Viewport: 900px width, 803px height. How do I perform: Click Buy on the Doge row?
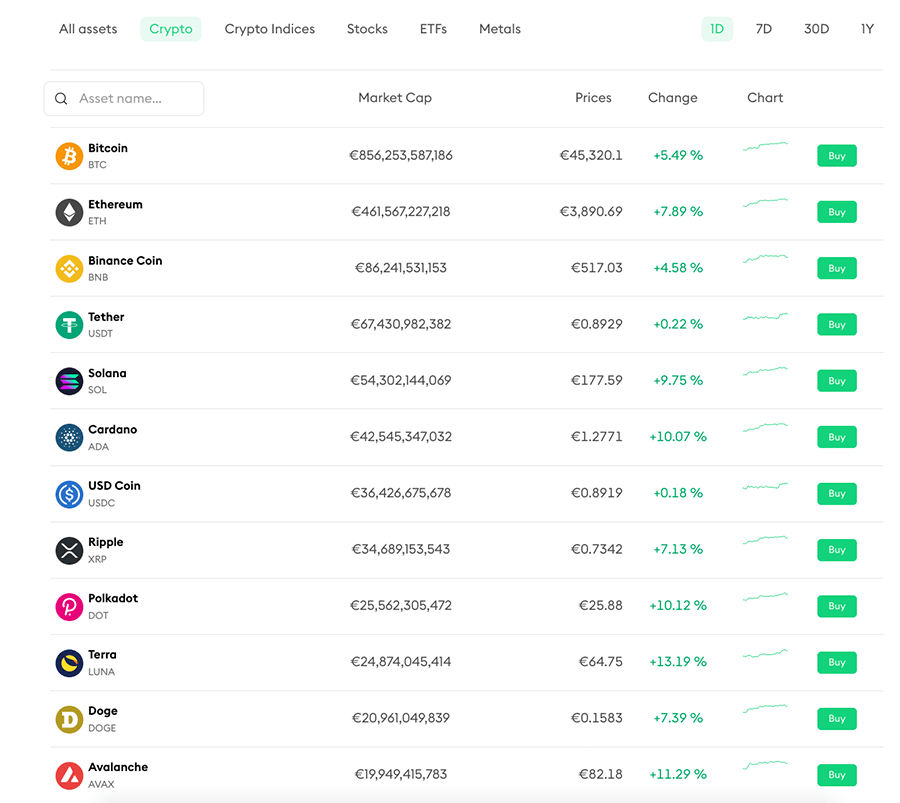(837, 719)
